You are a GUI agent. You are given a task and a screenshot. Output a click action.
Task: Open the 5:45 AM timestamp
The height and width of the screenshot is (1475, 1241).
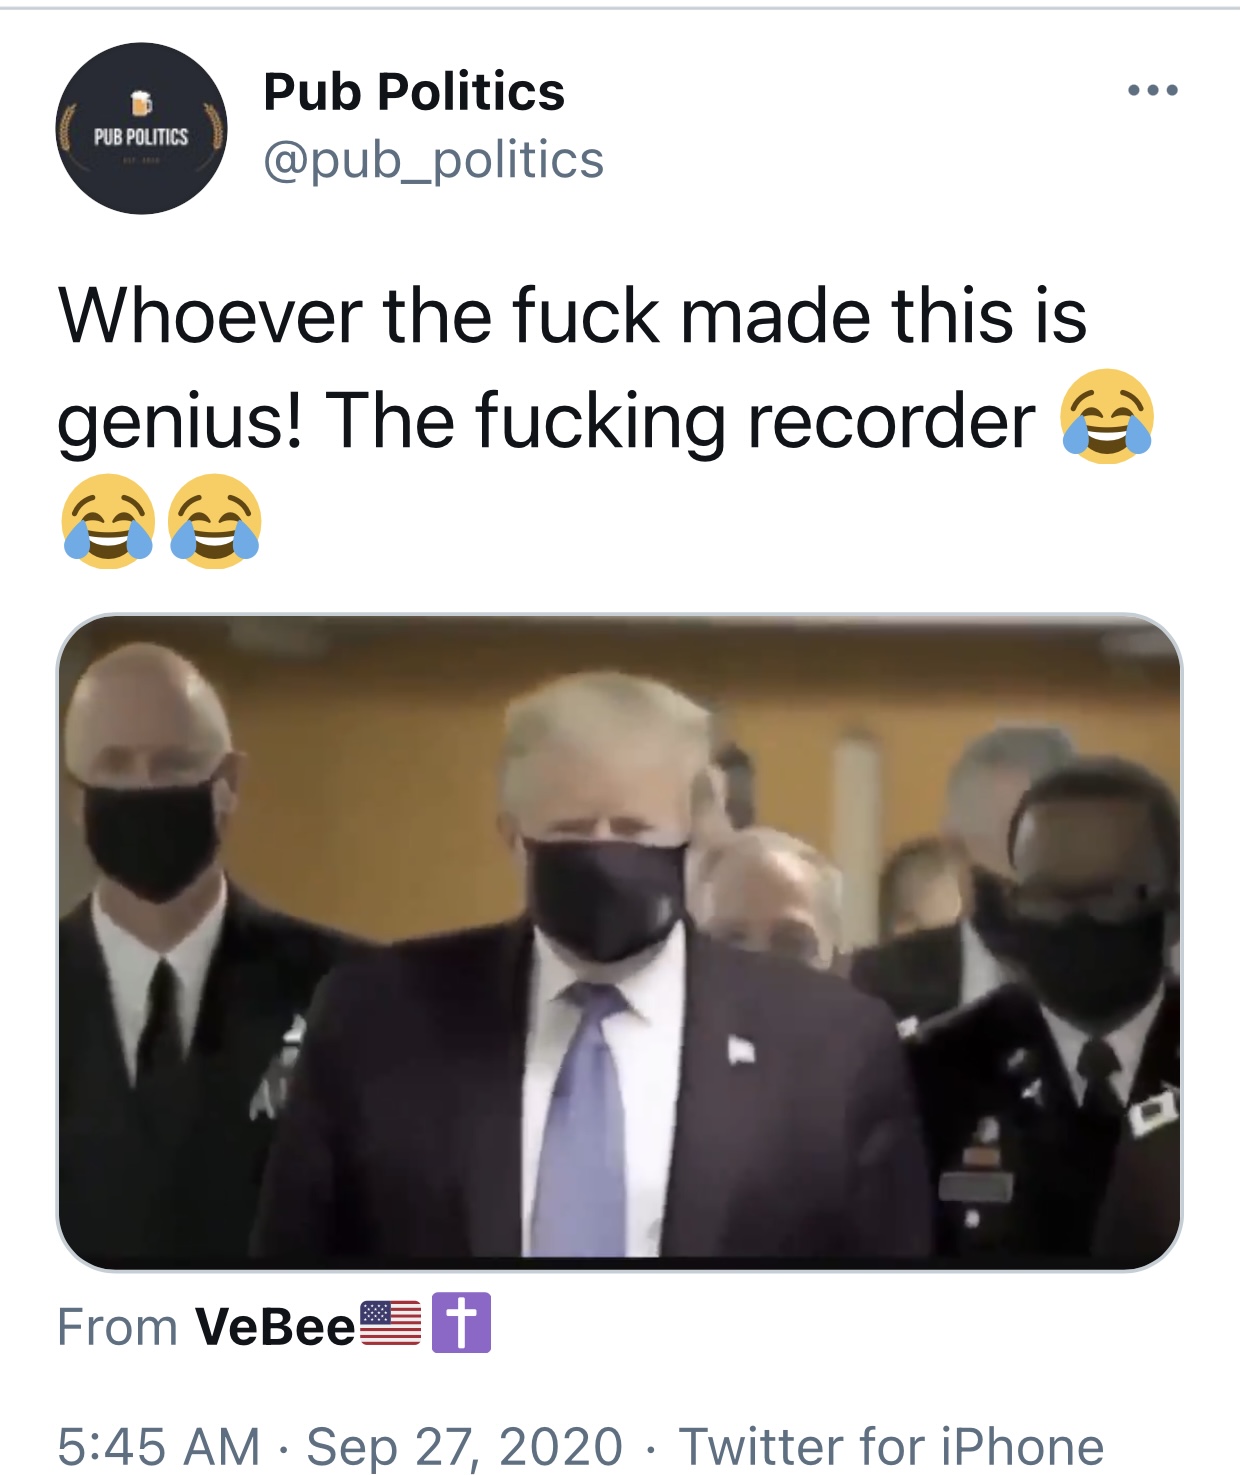click(159, 1446)
